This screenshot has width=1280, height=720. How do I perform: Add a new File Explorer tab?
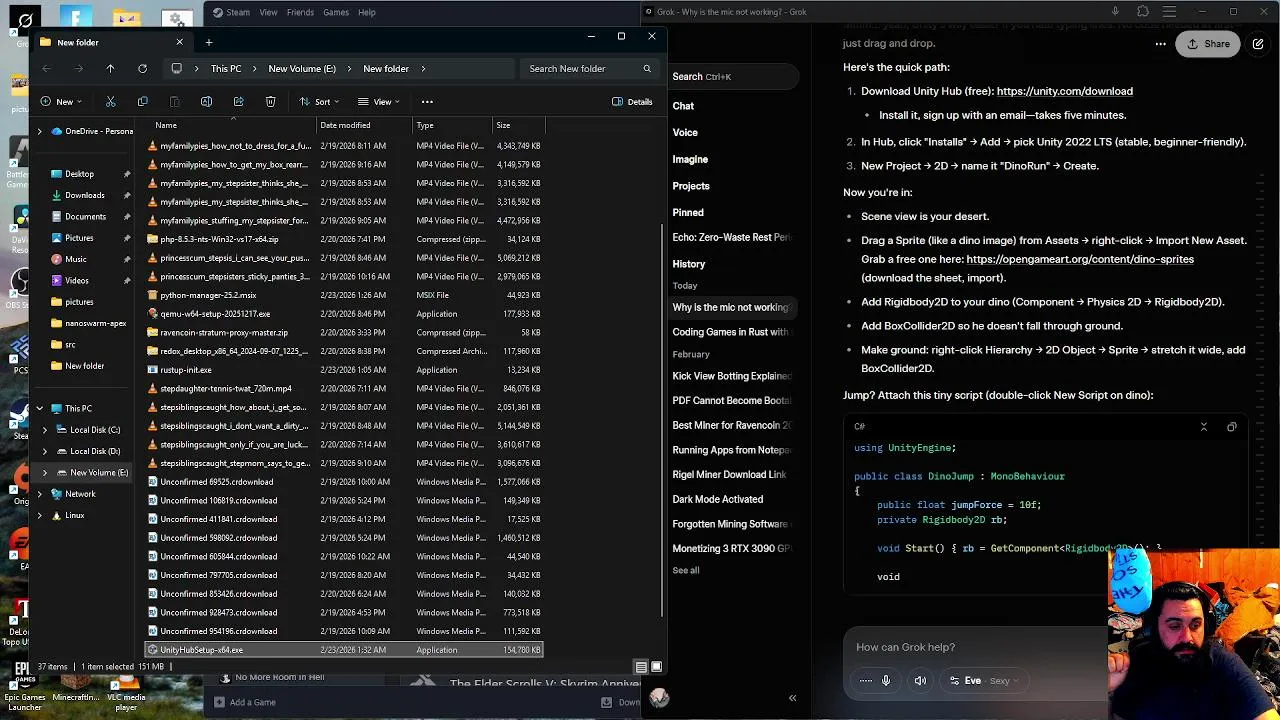209,42
